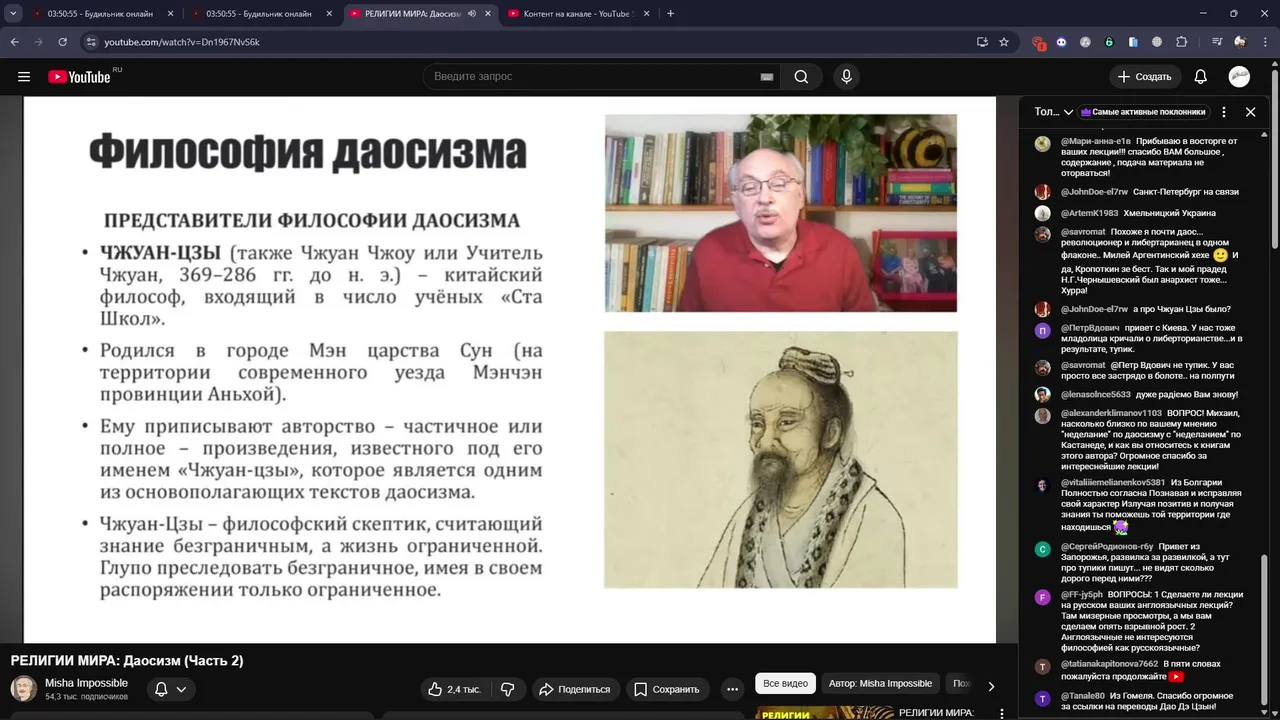Click the address bar URL

pos(182,42)
